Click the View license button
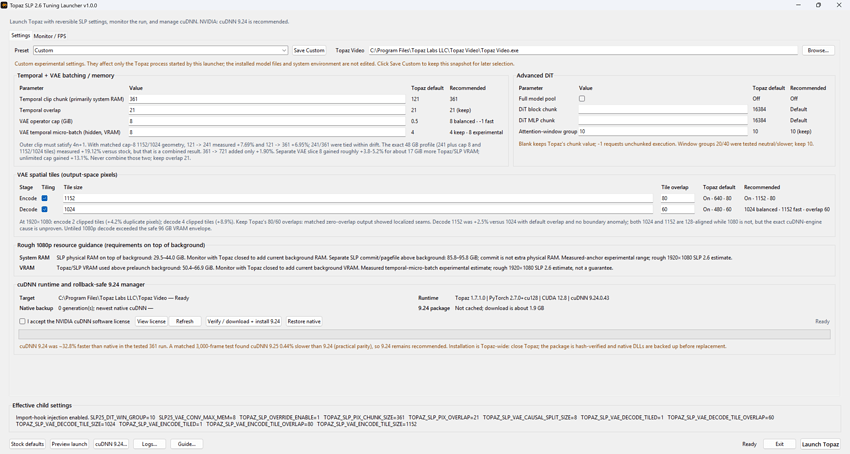 point(151,322)
